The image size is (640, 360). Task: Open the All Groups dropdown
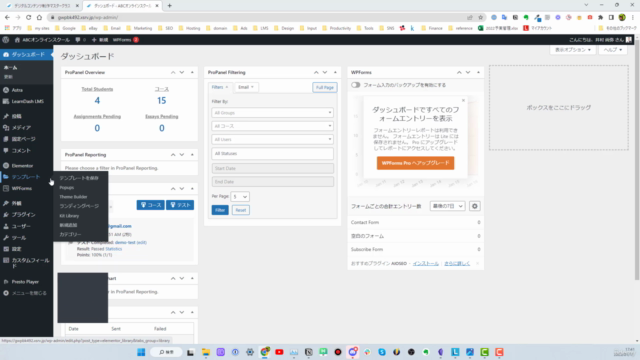pos(272,113)
